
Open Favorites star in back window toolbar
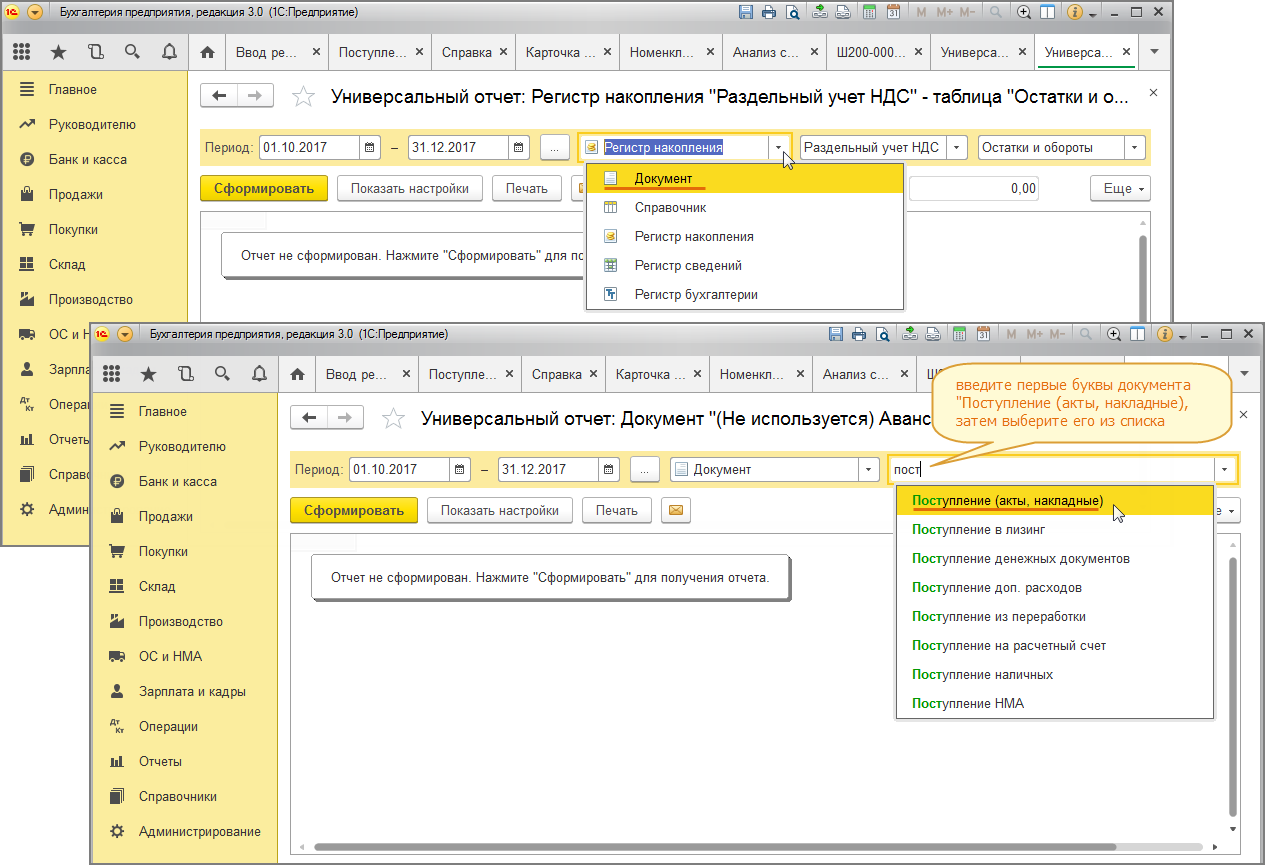[x=59, y=52]
